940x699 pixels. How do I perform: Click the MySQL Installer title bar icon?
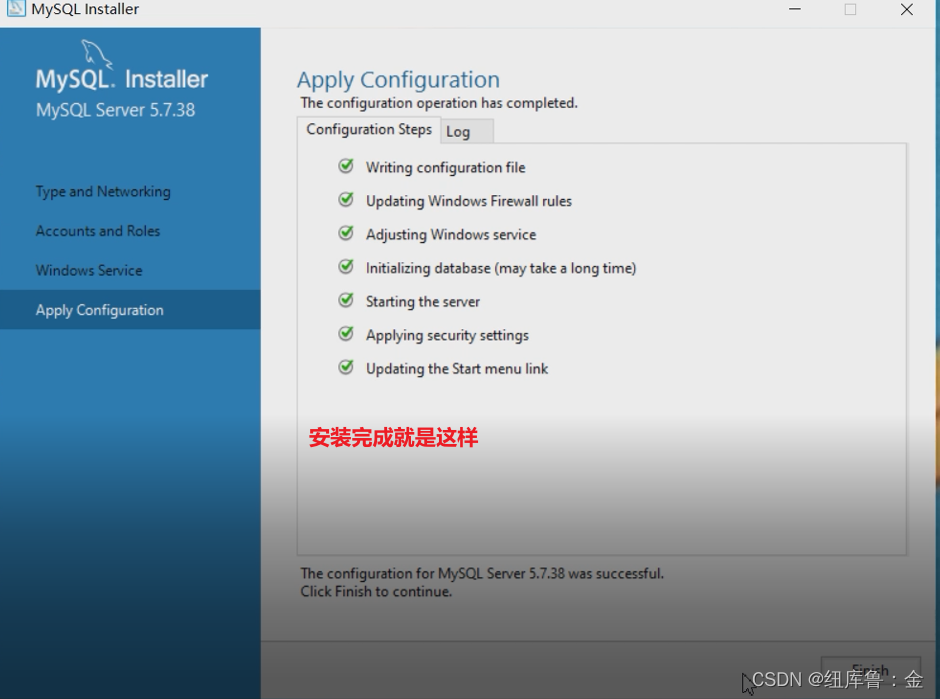[x=16, y=8]
